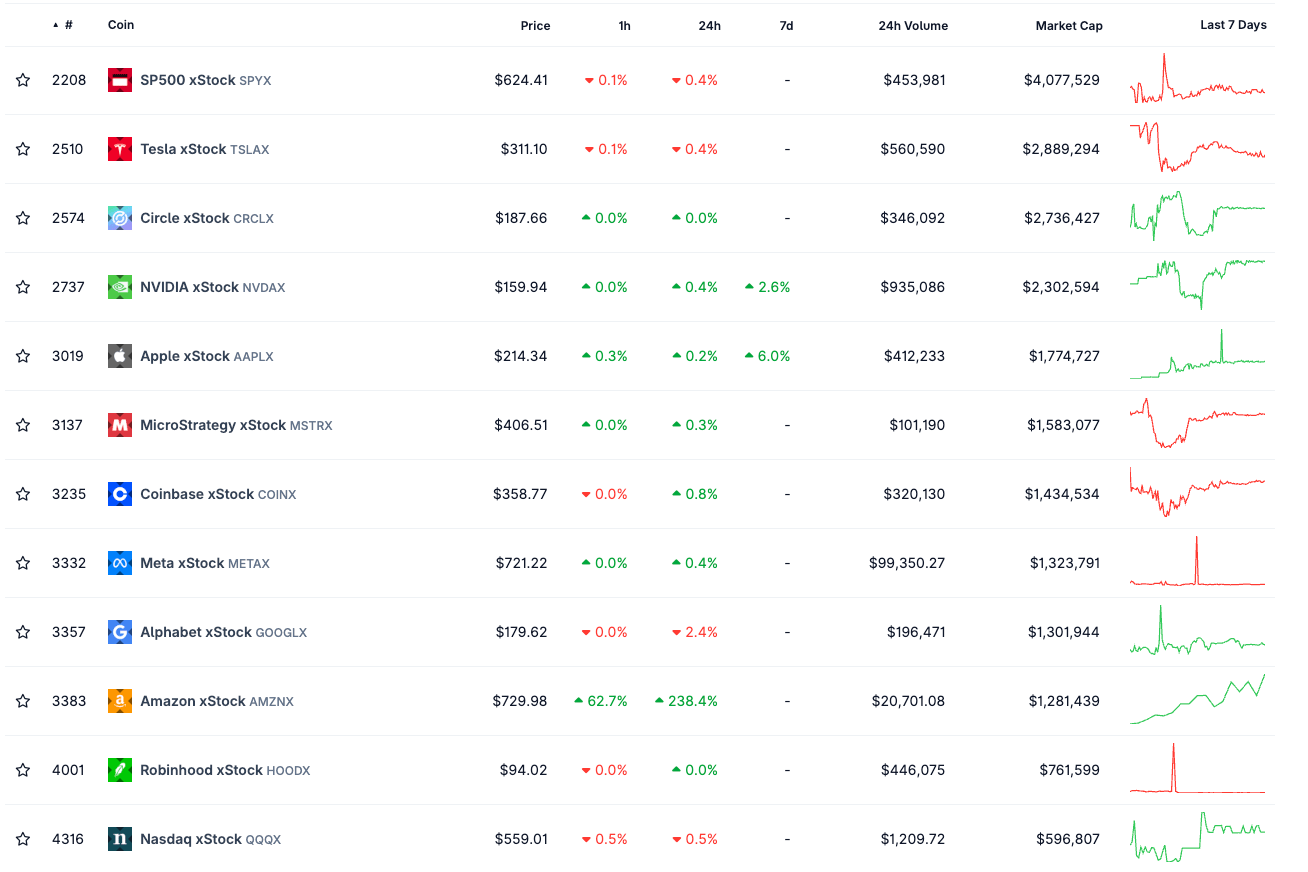Open MicroStrategy xStock MSTRX link
1308x872 pixels.
click(236, 425)
